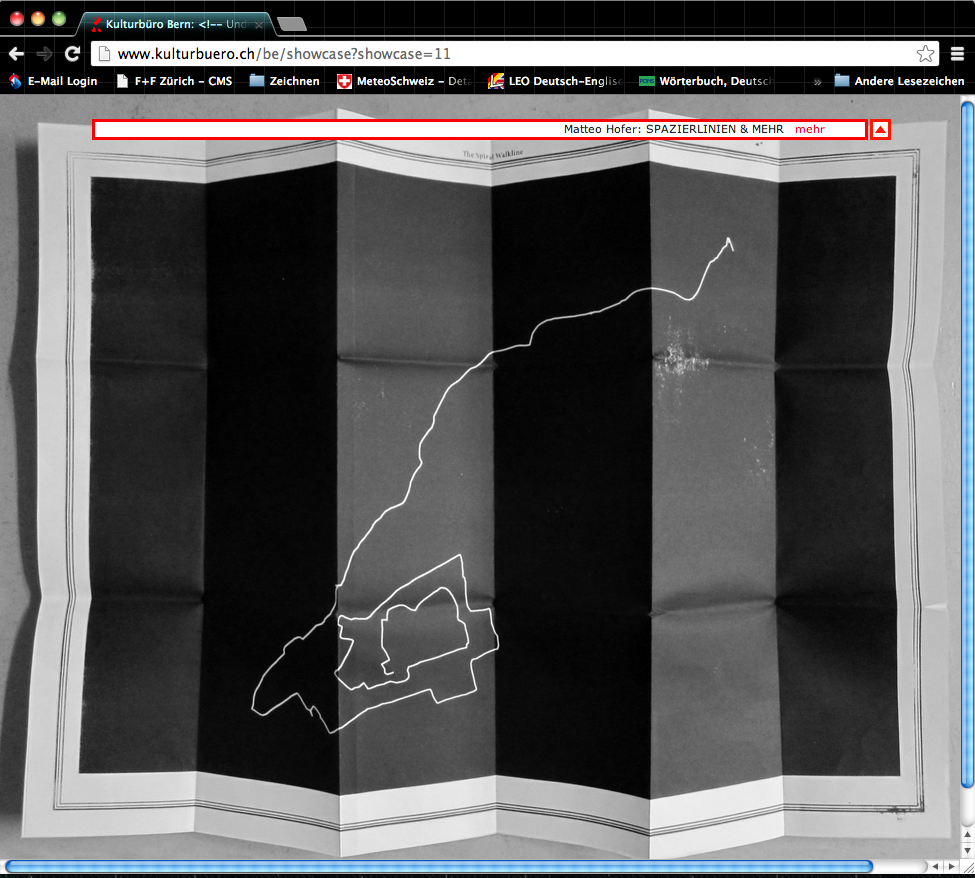Open the LEO Deutsch-Englisch bookmark
The width and height of the screenshot is (975, 878).
[x=555, y=81]
